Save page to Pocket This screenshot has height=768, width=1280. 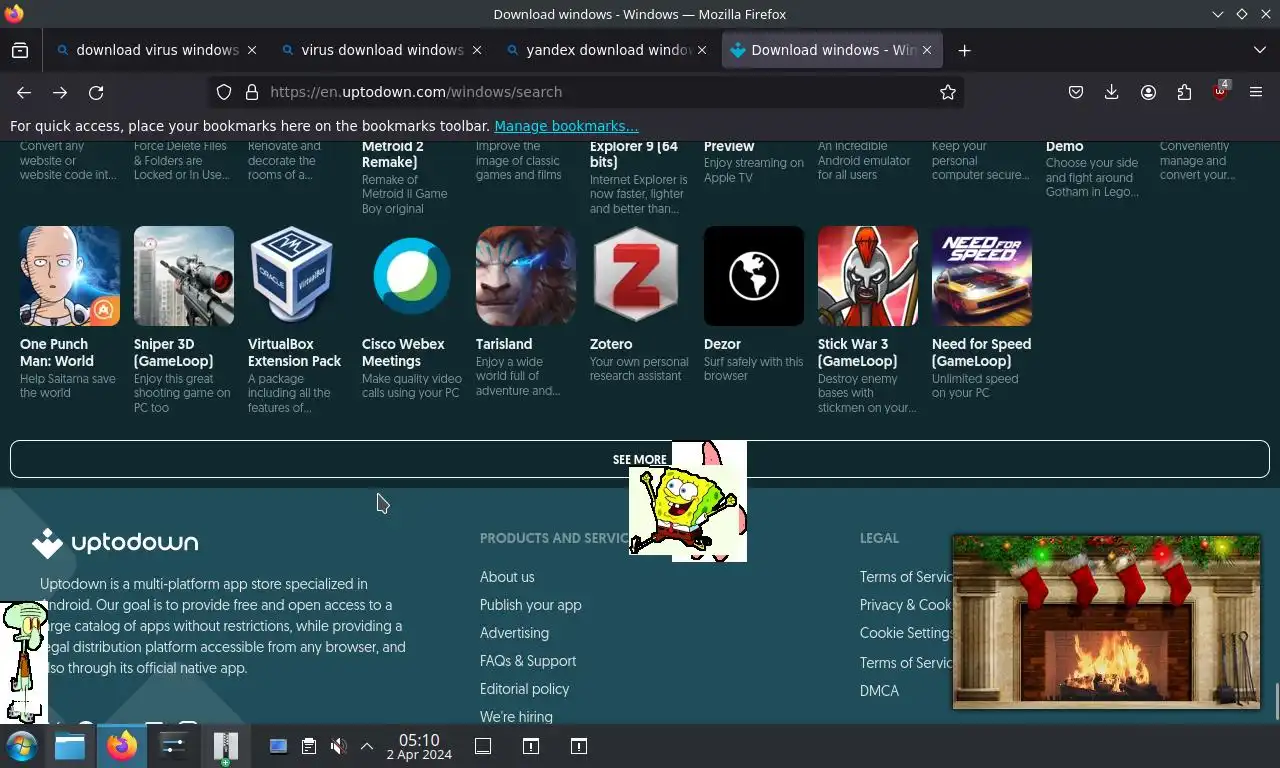click(x=1076, y=92)
